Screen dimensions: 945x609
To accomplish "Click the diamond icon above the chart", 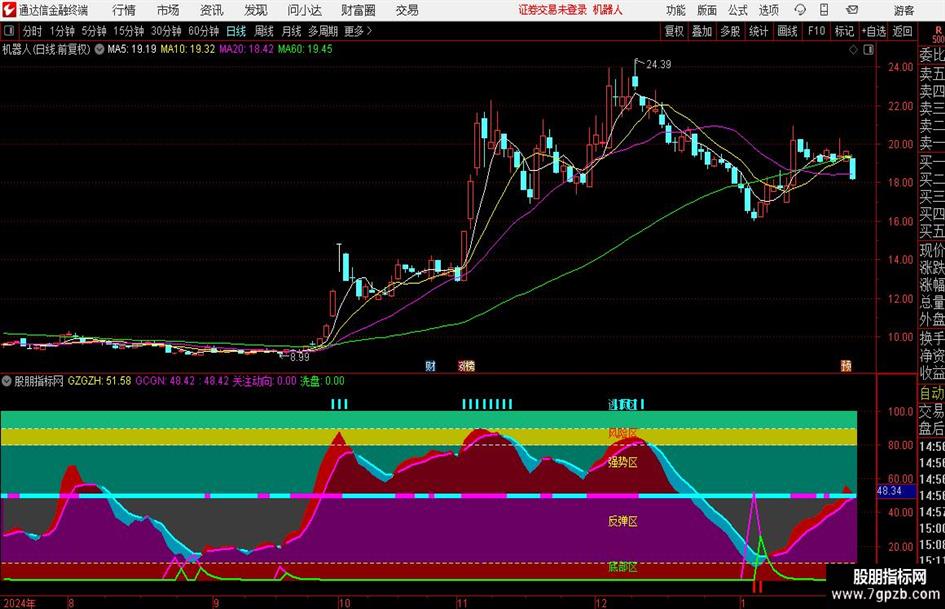I will coord(853,50).
